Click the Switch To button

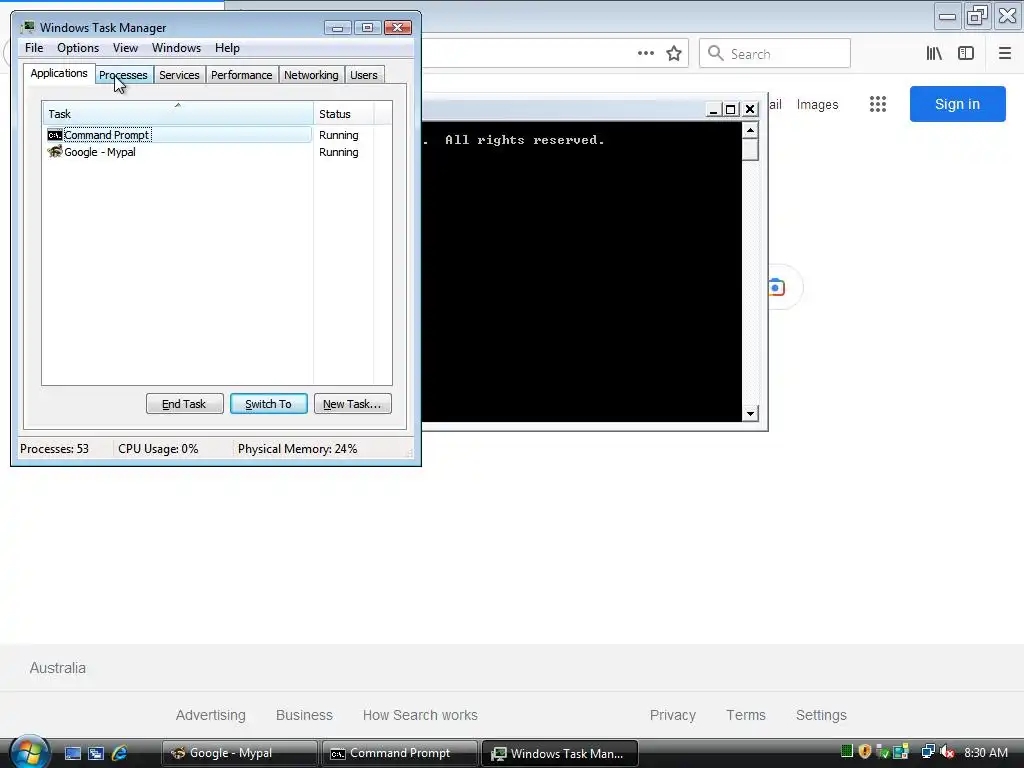click(268, 404)
